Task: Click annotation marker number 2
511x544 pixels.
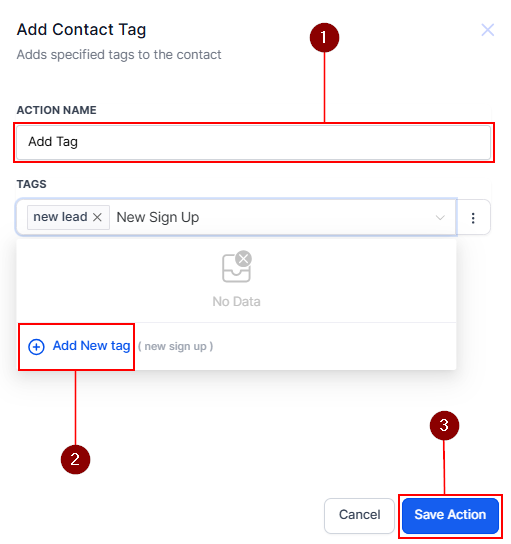Action: pos(75,460)
